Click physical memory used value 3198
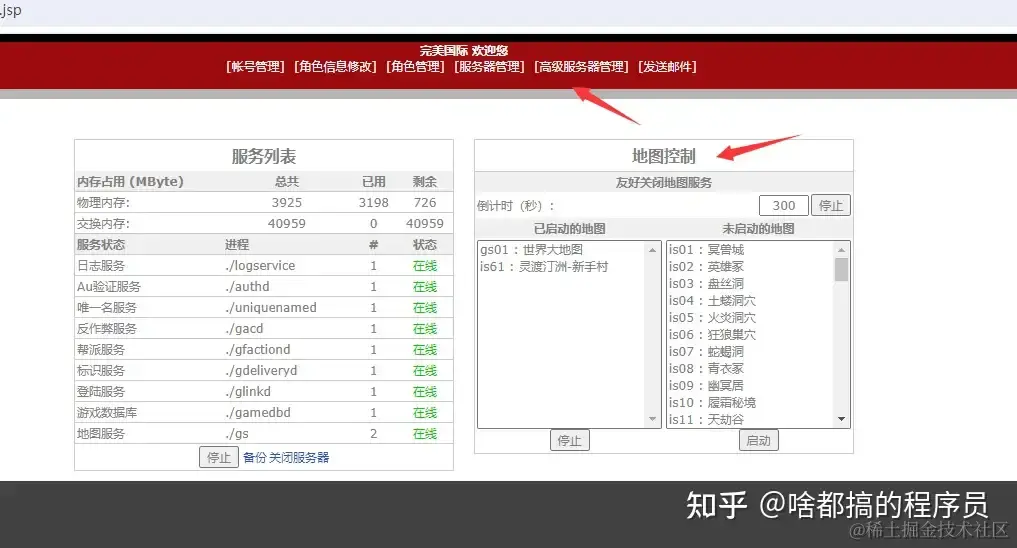Viewport: 1017px width, 548px height. (374, 202)
